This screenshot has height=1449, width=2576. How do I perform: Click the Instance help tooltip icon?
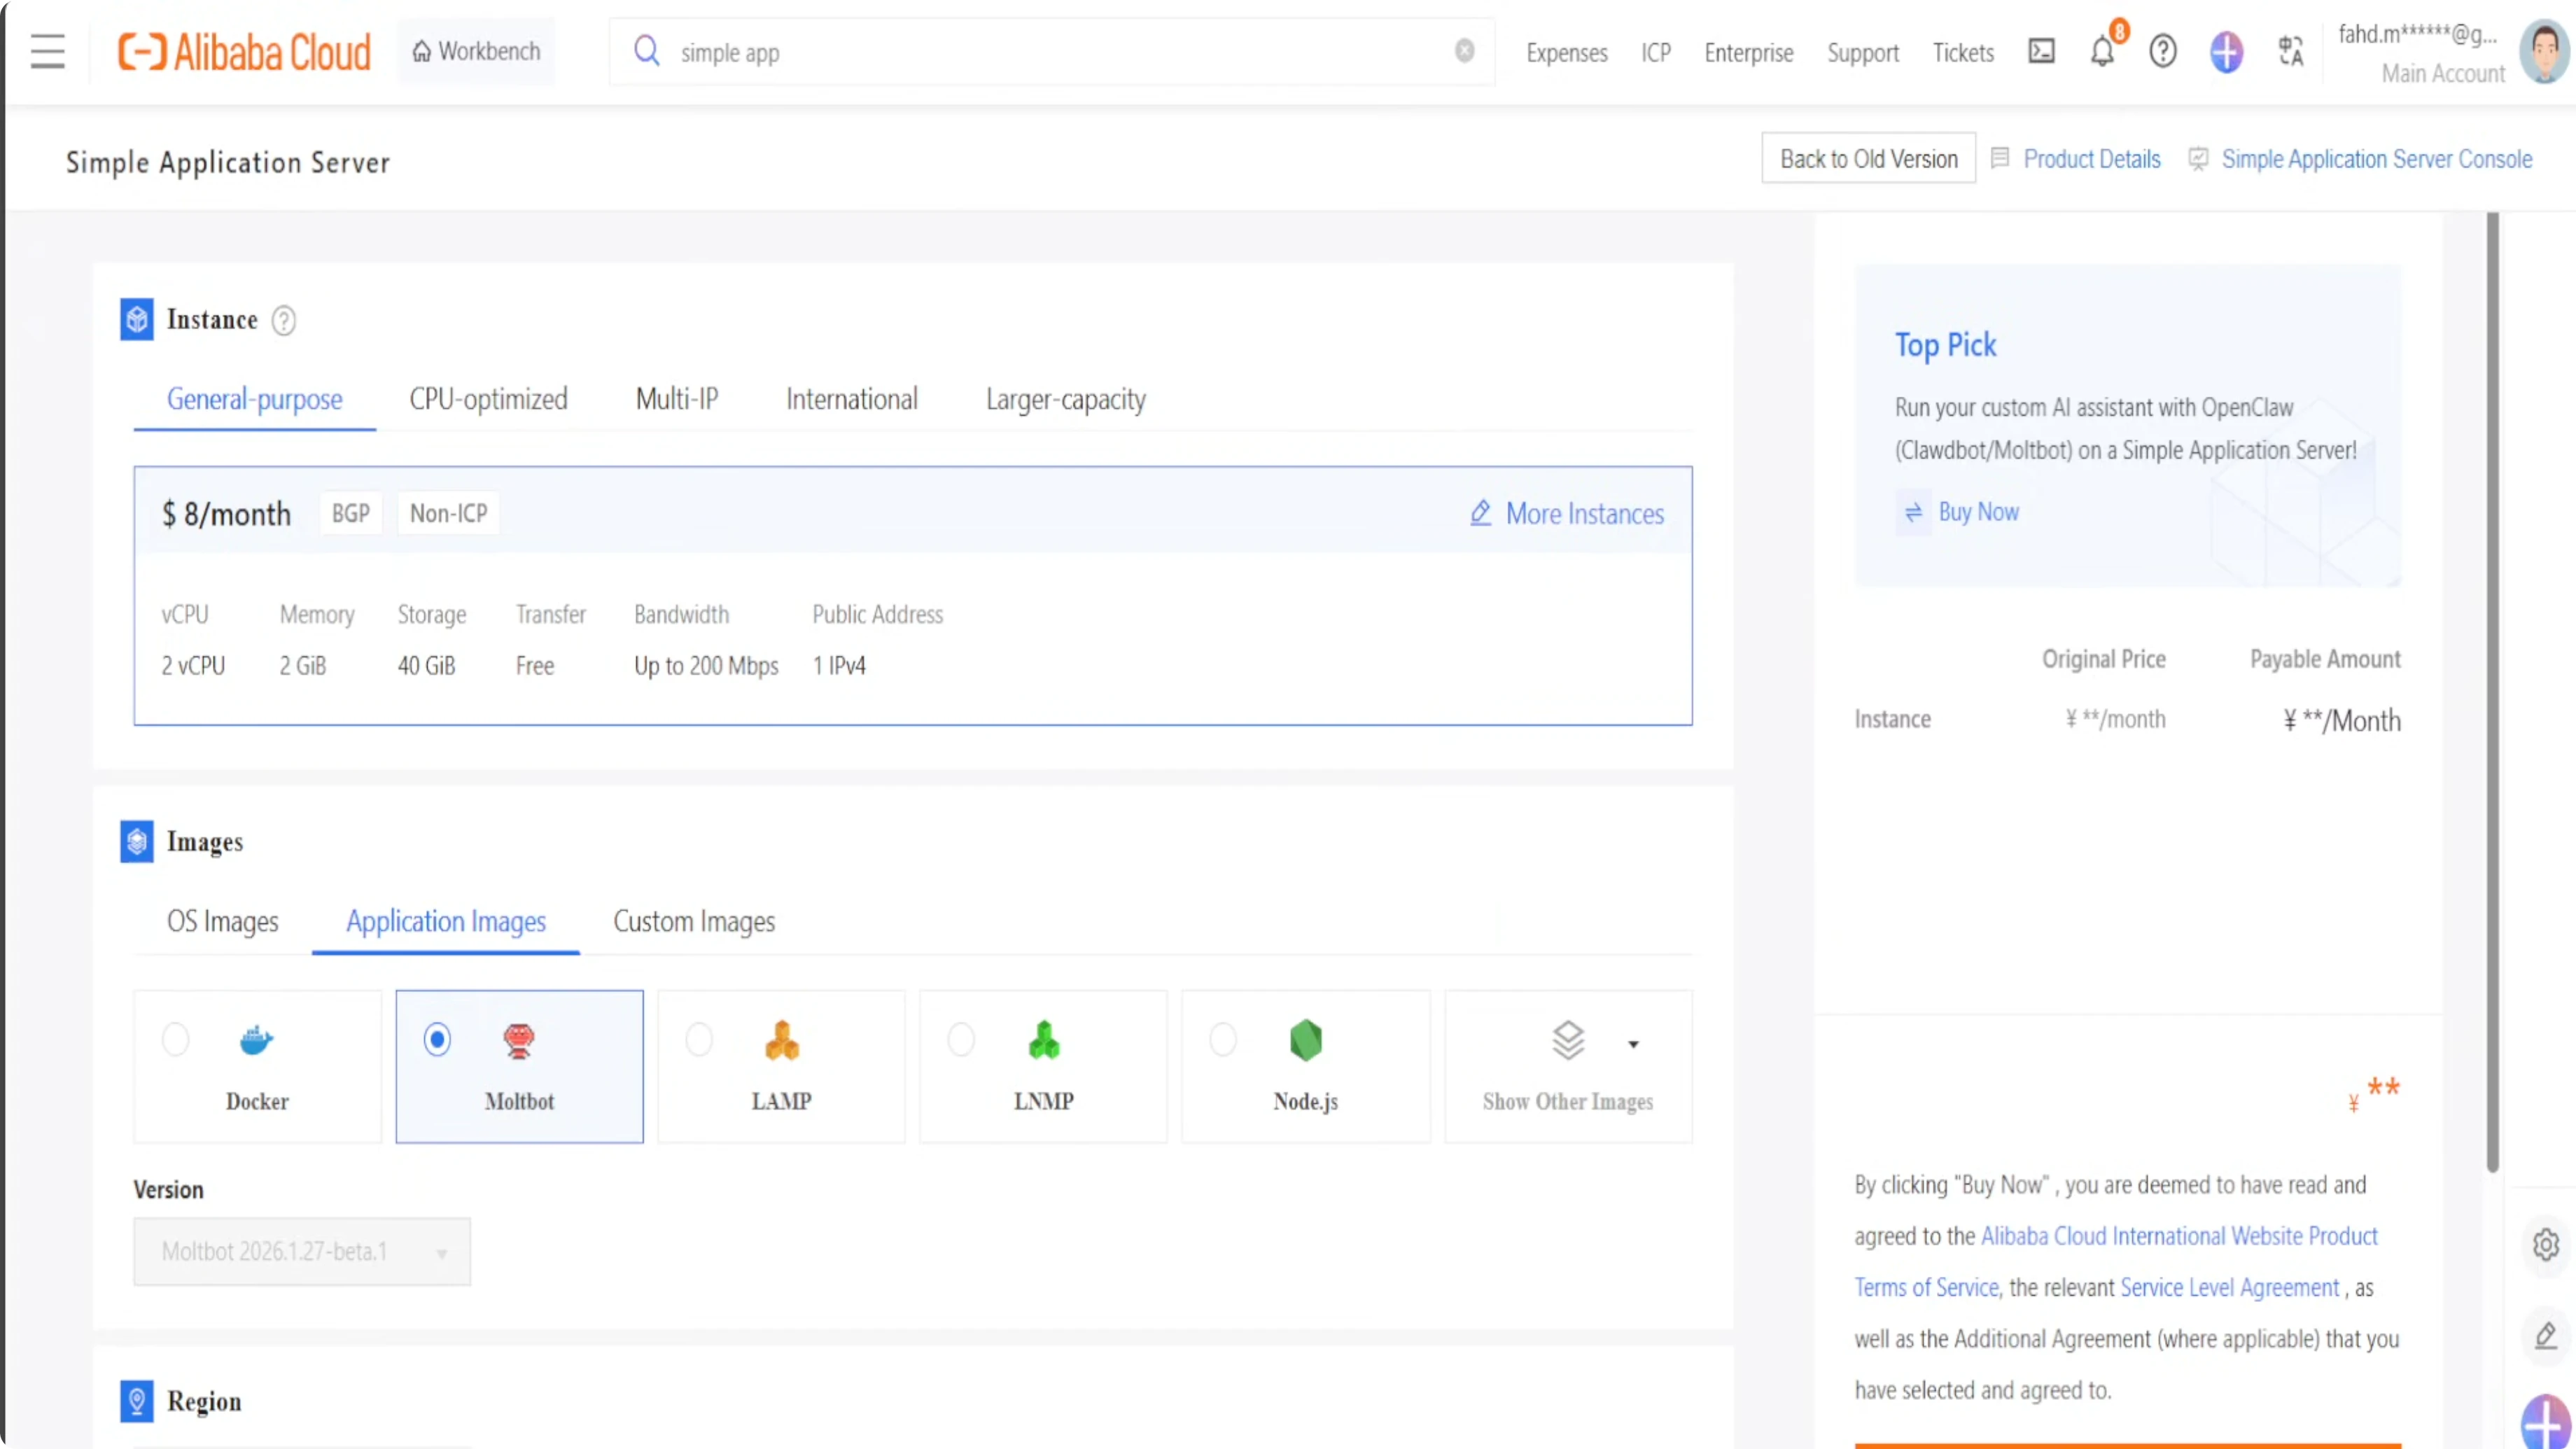click(284, 320)
